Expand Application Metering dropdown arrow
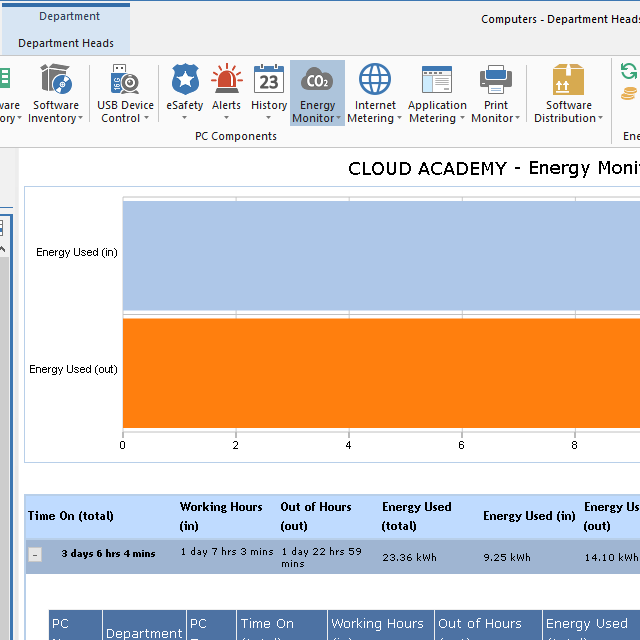This screenshot has width=640, height=640. pyautogui.click(x=462, y=118)
